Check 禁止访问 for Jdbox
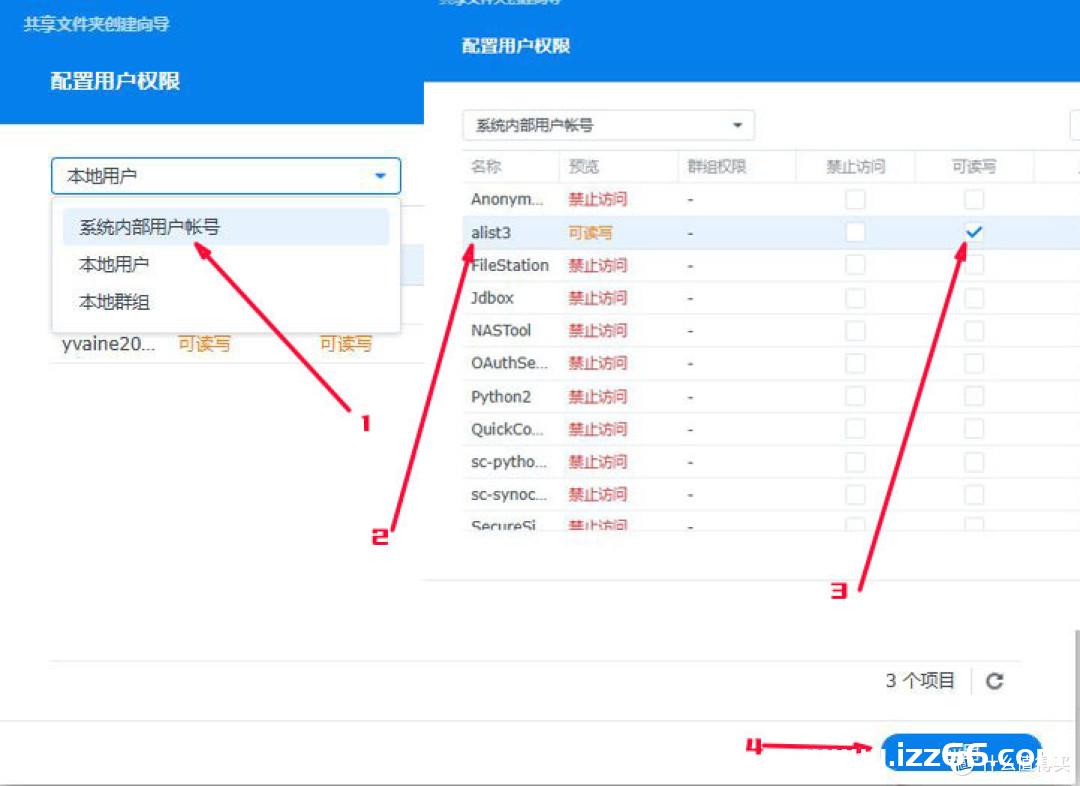Image resolution: width=1080 pixels, height=786 pixels. point(855,297)
